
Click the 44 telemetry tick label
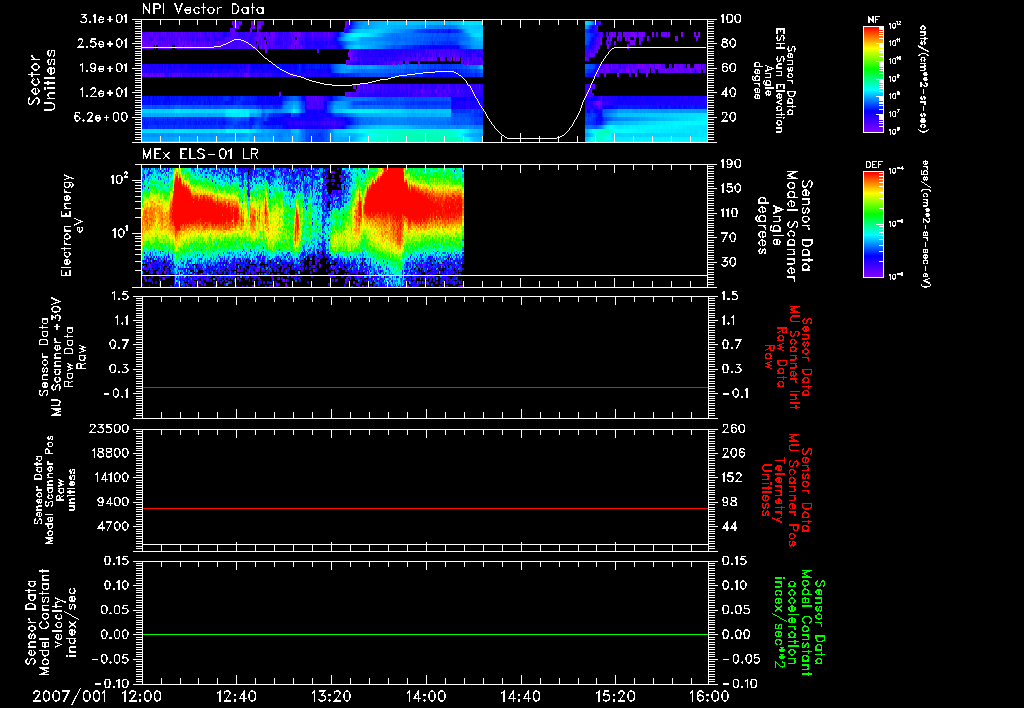728,526
